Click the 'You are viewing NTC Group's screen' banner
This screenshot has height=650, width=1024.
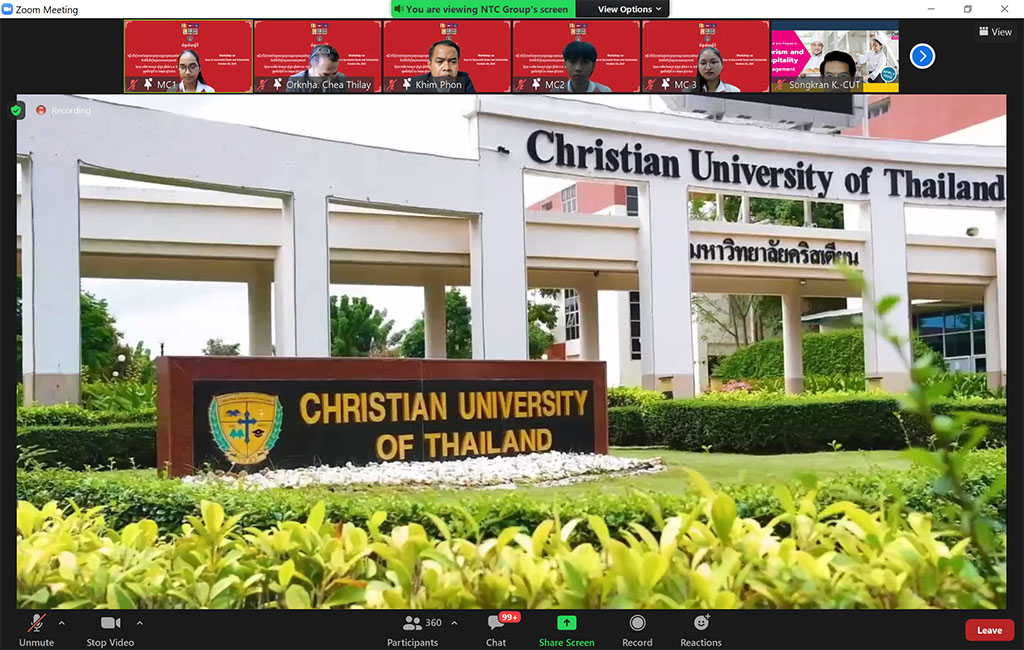[483, 9]
